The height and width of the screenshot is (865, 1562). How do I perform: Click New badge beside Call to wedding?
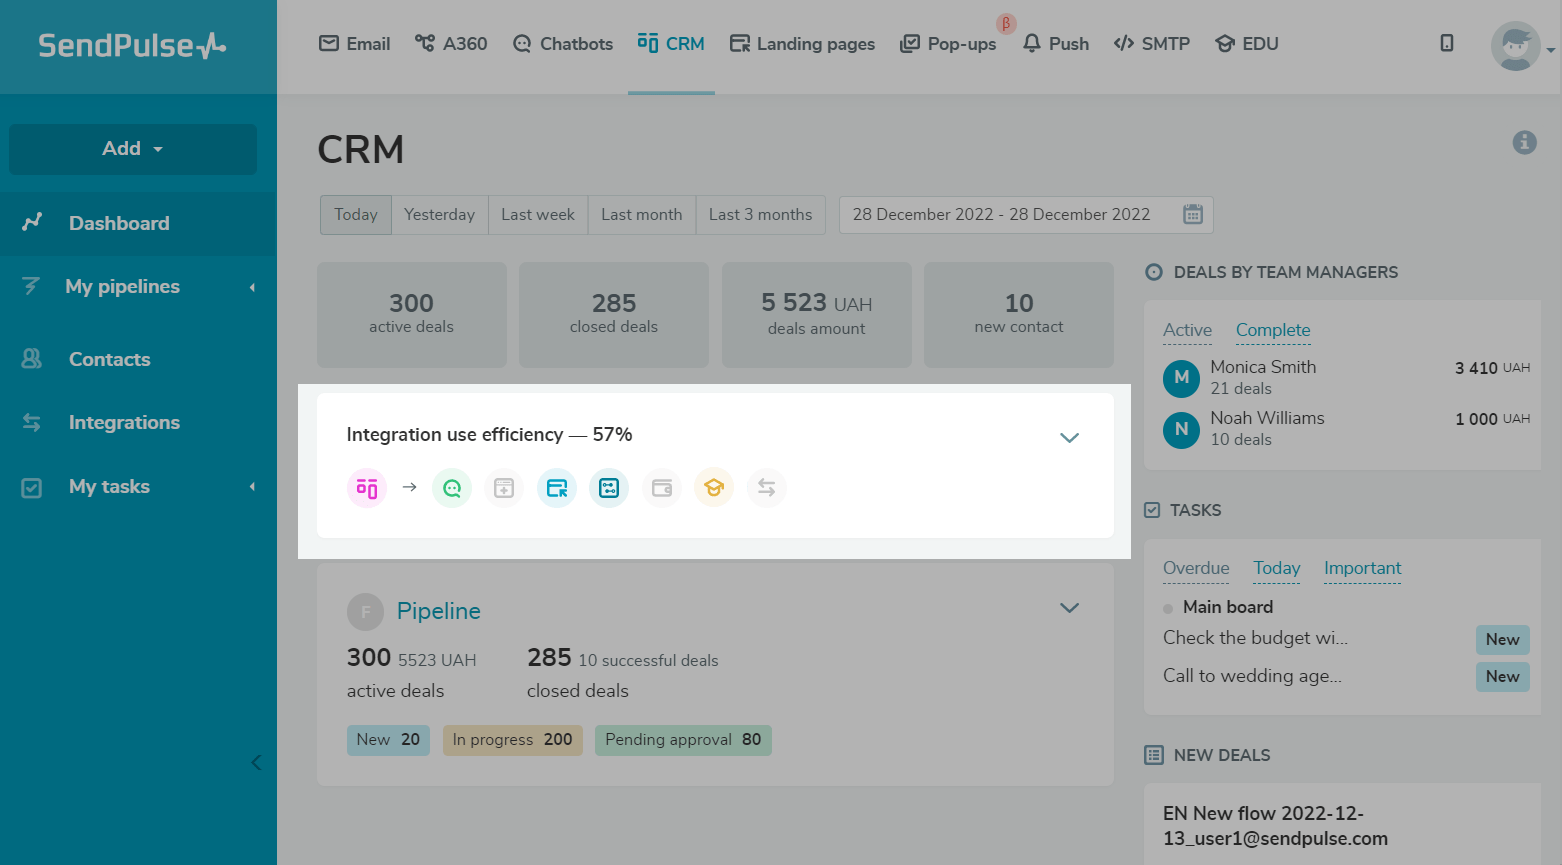tap(1503, 677)
